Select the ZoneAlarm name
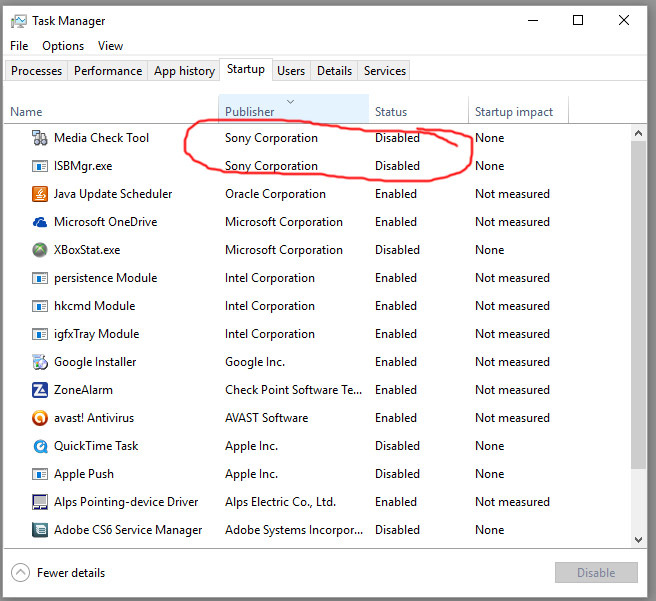656x601 pixels. 83,390
